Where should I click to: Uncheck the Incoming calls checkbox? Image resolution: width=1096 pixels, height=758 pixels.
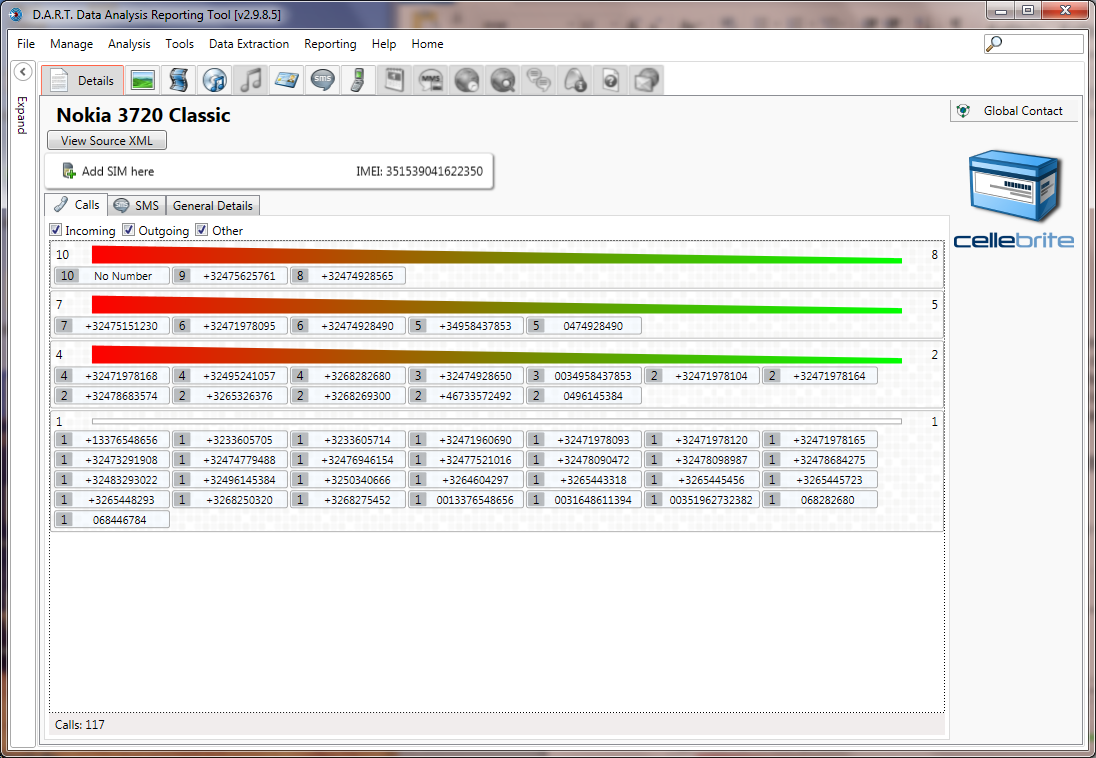pos(55,229)
